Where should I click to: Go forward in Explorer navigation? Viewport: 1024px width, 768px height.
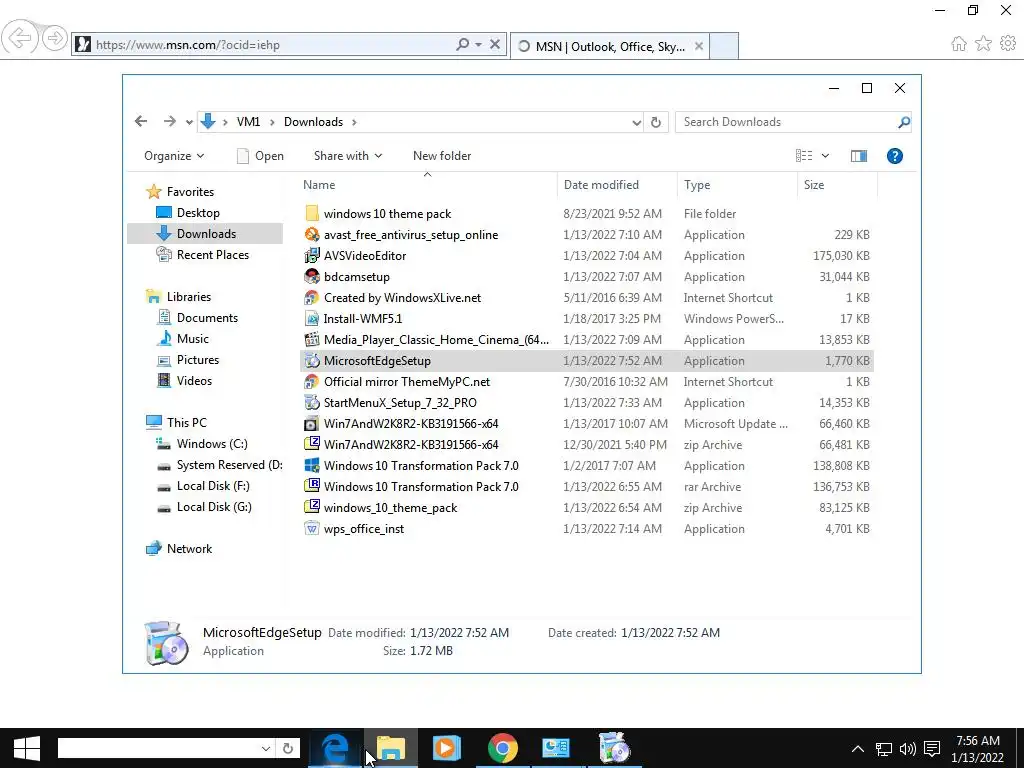click(169, 121)
